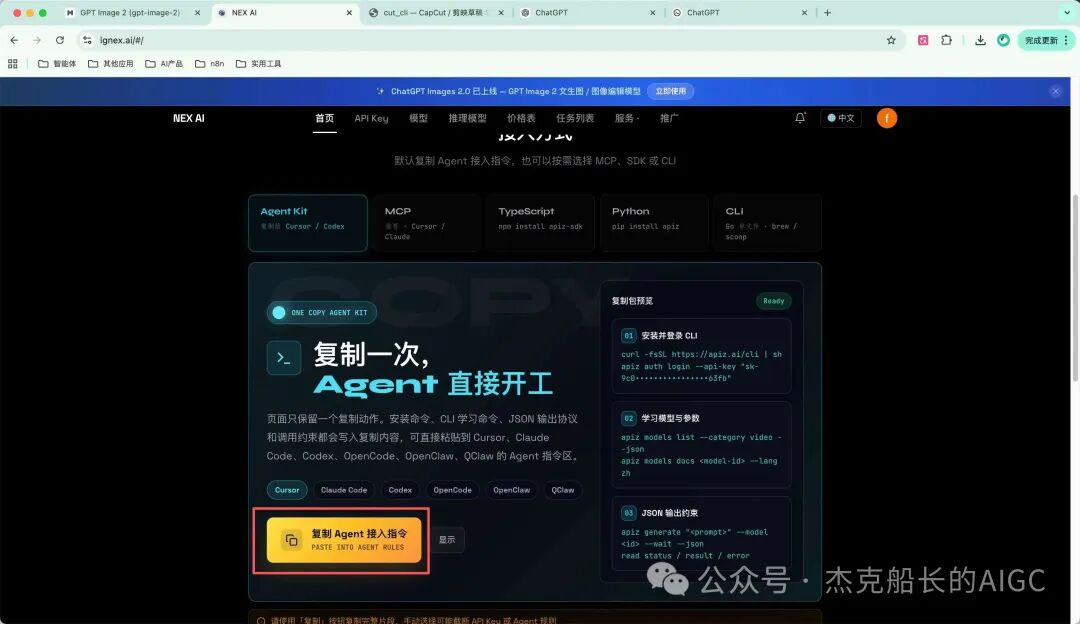The width and height of the screenshot is (1080, 624).
Task: Select the MCP integration card
Action: 426,222
